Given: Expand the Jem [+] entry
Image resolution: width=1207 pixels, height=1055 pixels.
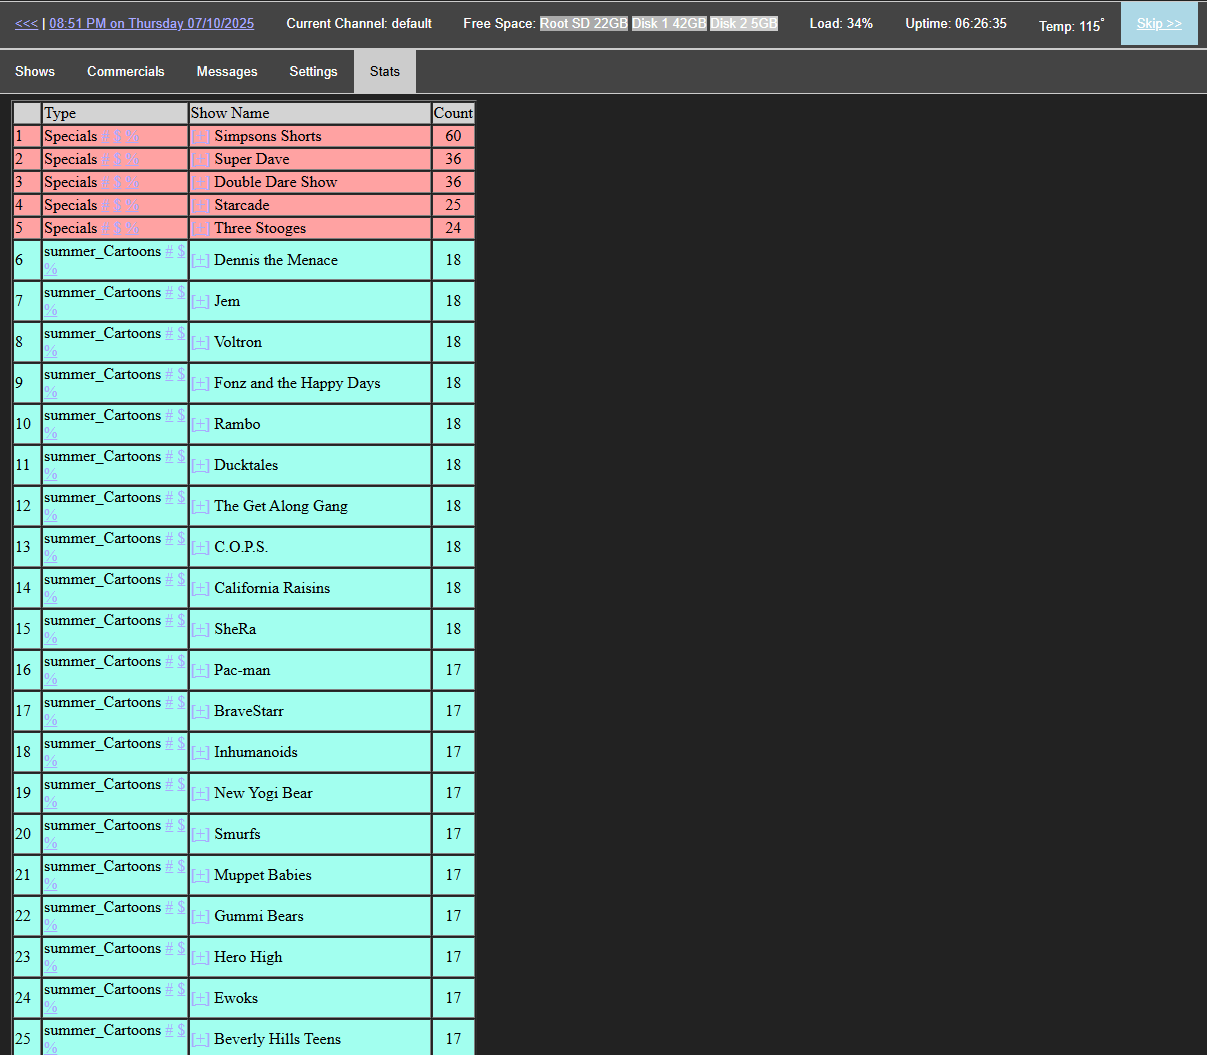Looking at the screenshot, I should point(201,302).
